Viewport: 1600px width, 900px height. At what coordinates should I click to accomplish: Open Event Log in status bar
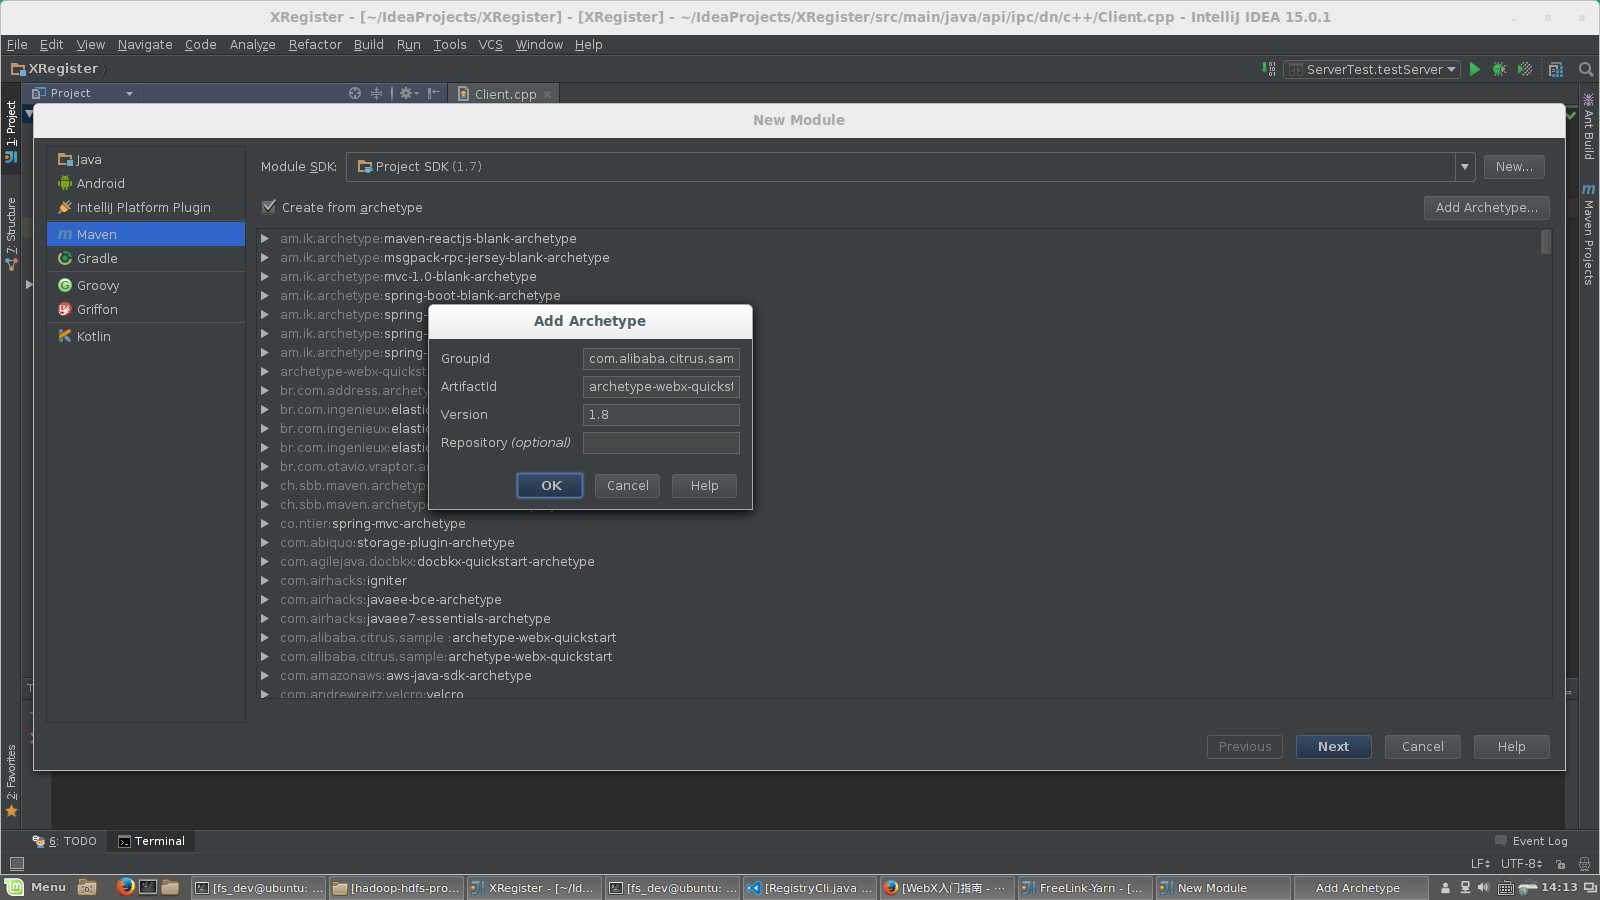click(x=1531, y=841)
